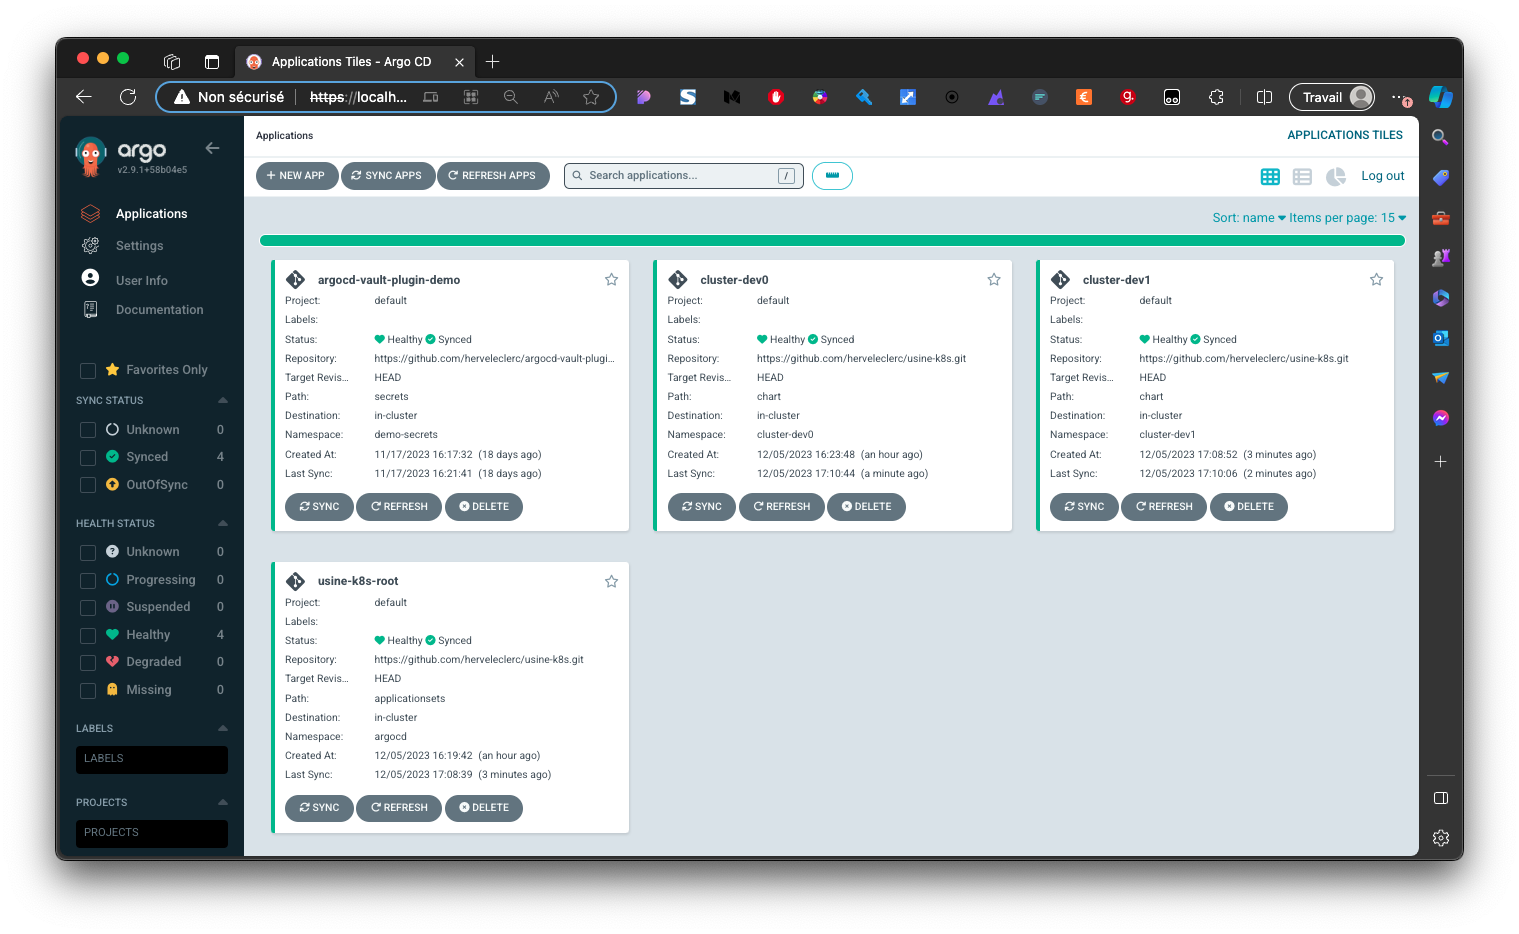The height and width of the screenshot is (934, 1519).
Task: Open Settings in the sidebar
Action: tap(139, 246)
